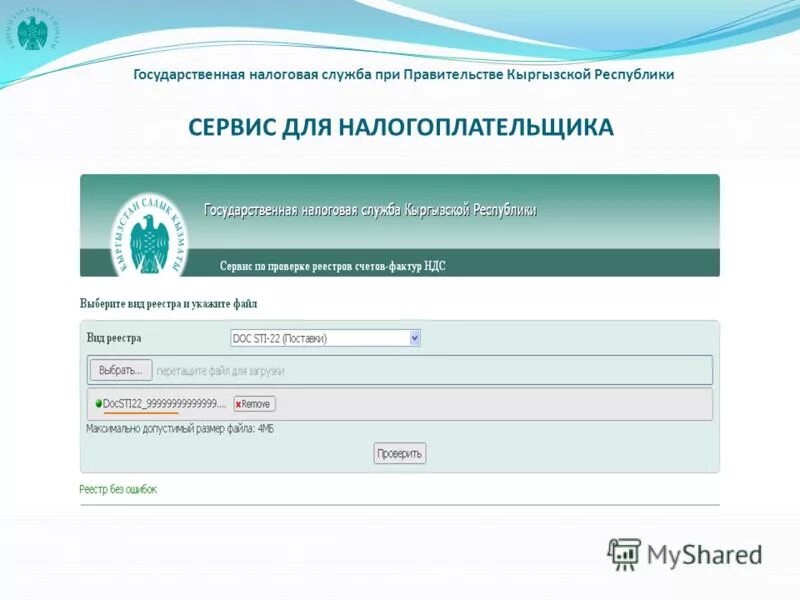Click the header 'Государственная налоговая служба' title
Screen dimensions: 800x600
pyautogui.click(x=370, y=210)
